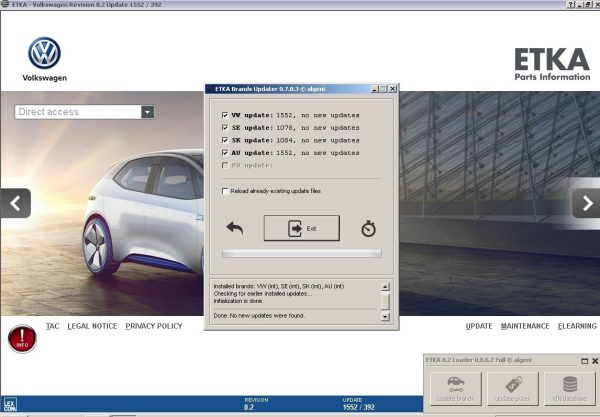Click the ETKA Parts Information logo

[552, 64]
